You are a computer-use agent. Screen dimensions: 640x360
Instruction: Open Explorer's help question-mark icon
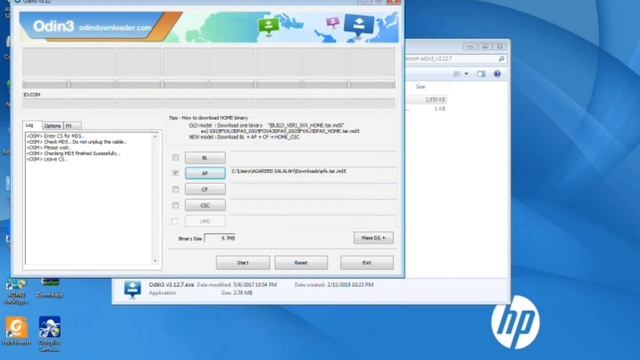tap(497, 74)
